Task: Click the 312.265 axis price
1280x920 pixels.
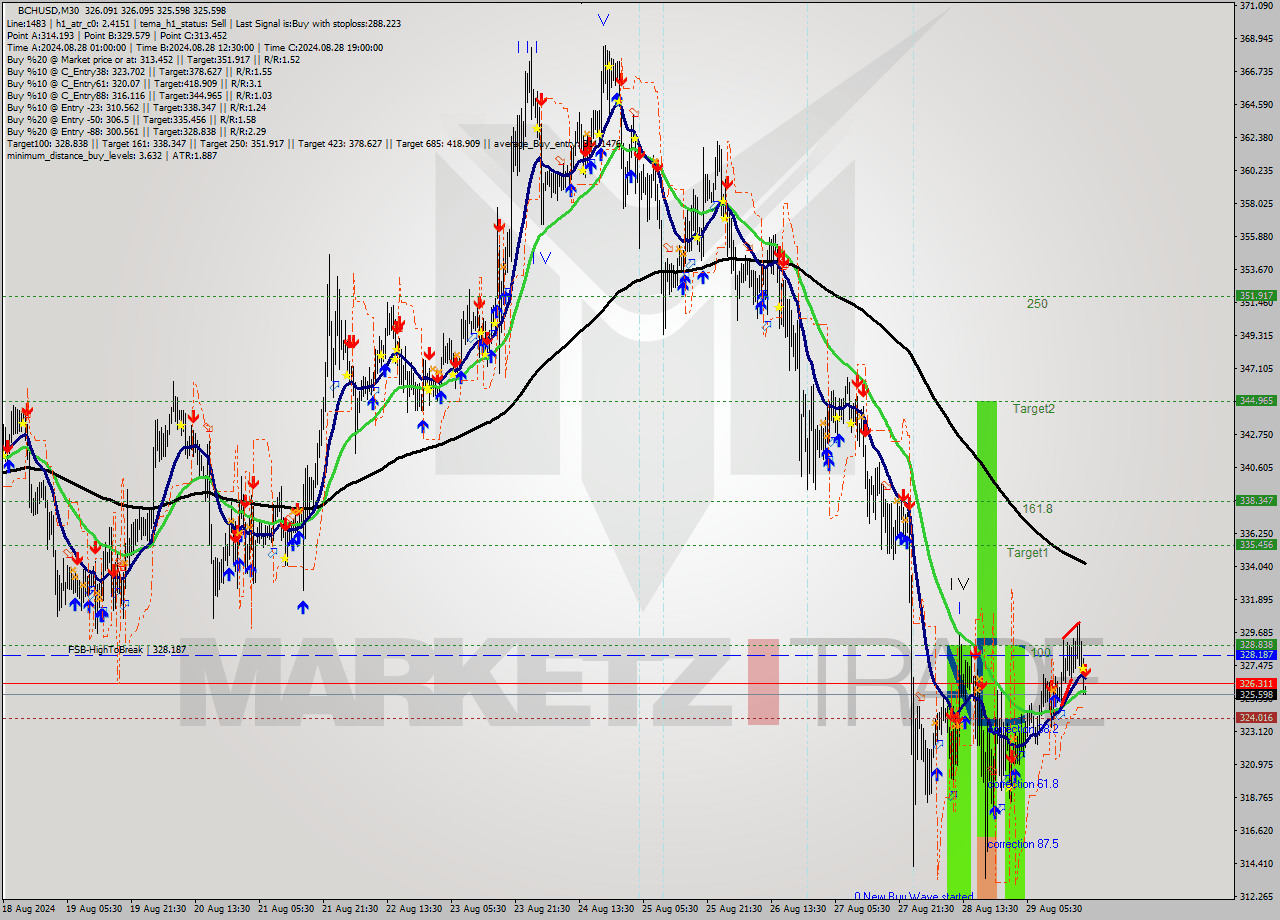Action: click(1256, 896)
